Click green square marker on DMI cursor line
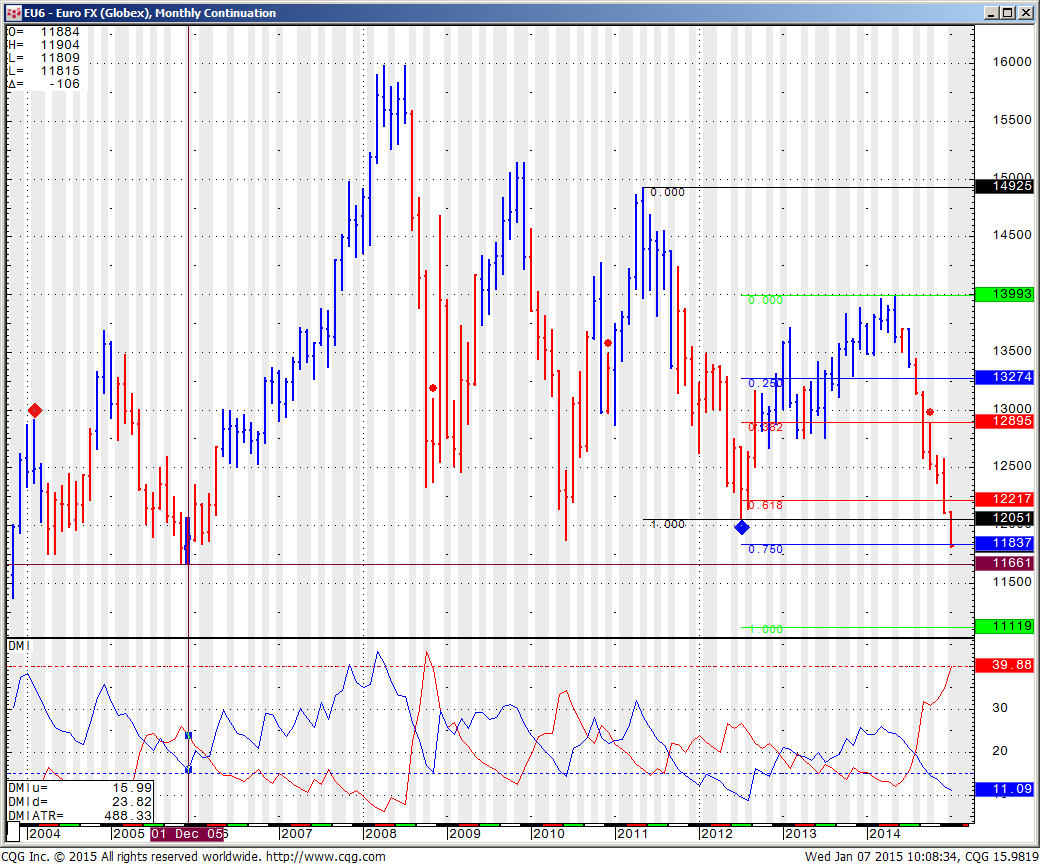1040x864 pixels. click(189, 735)
